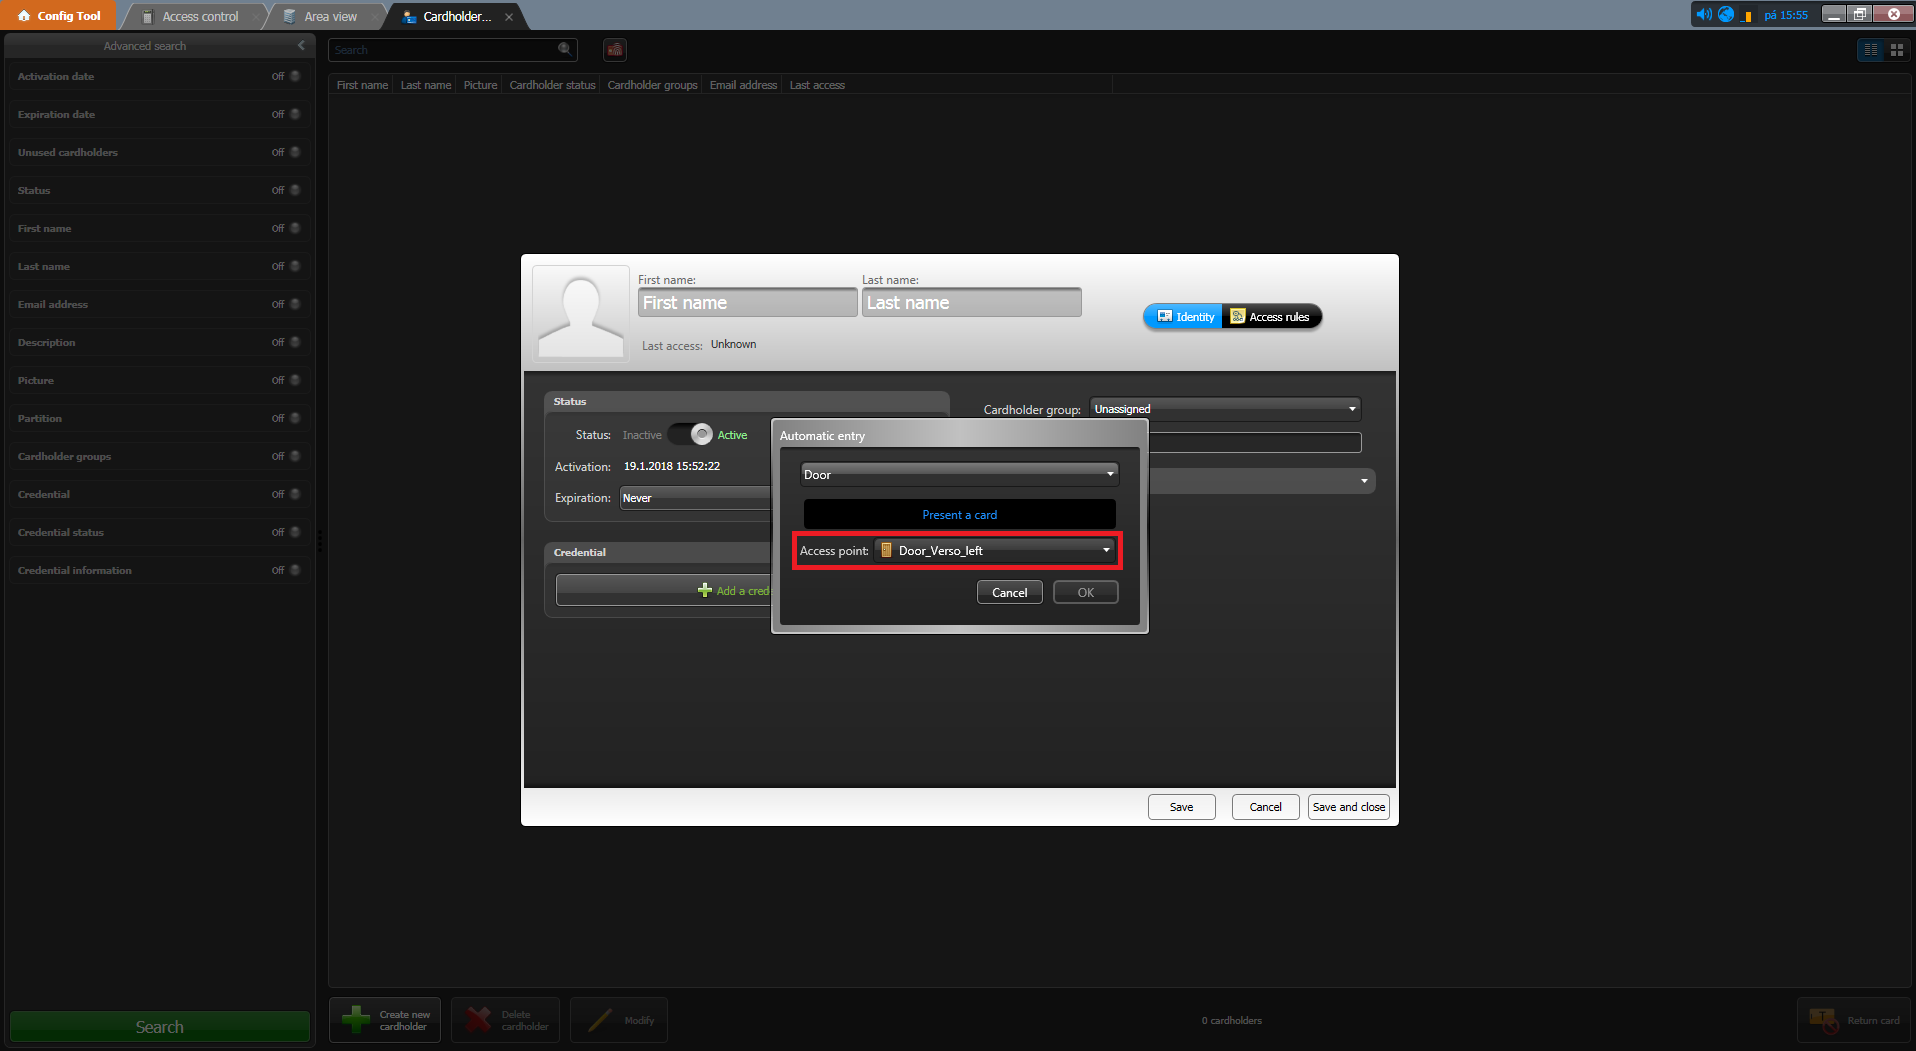Click the Config Tool home icon
The image size is (1916, 1051).
click(x=24, y=16)
